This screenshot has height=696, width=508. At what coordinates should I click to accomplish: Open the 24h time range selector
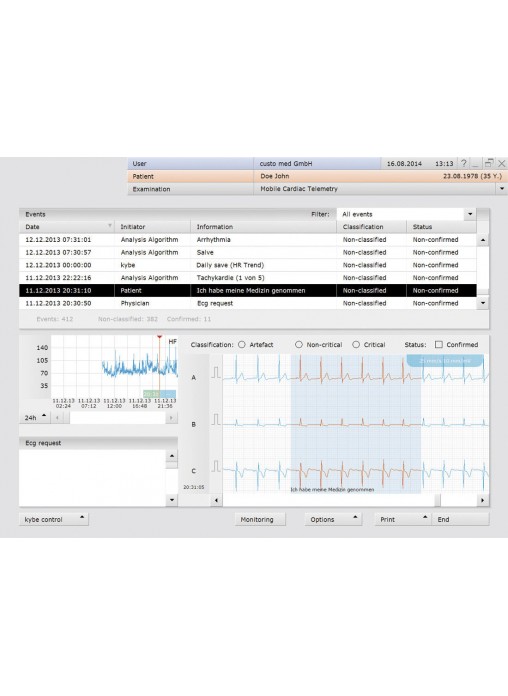[35, 418]
